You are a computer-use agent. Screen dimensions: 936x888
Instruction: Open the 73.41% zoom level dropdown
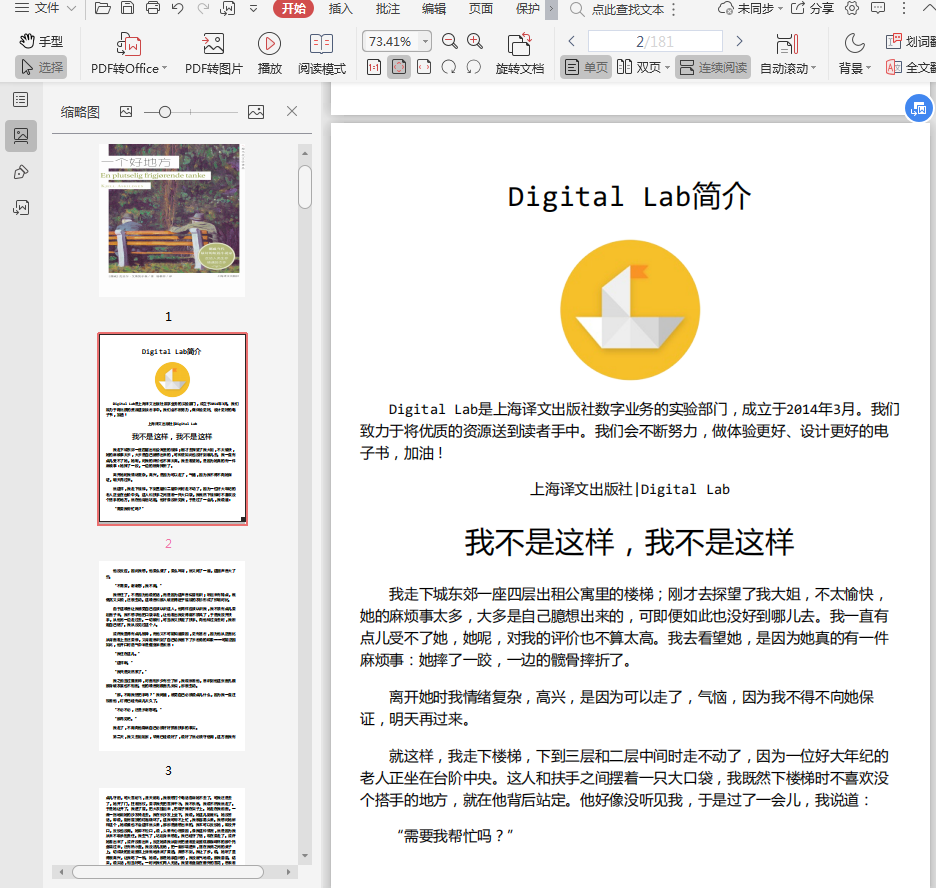(424, 42)
